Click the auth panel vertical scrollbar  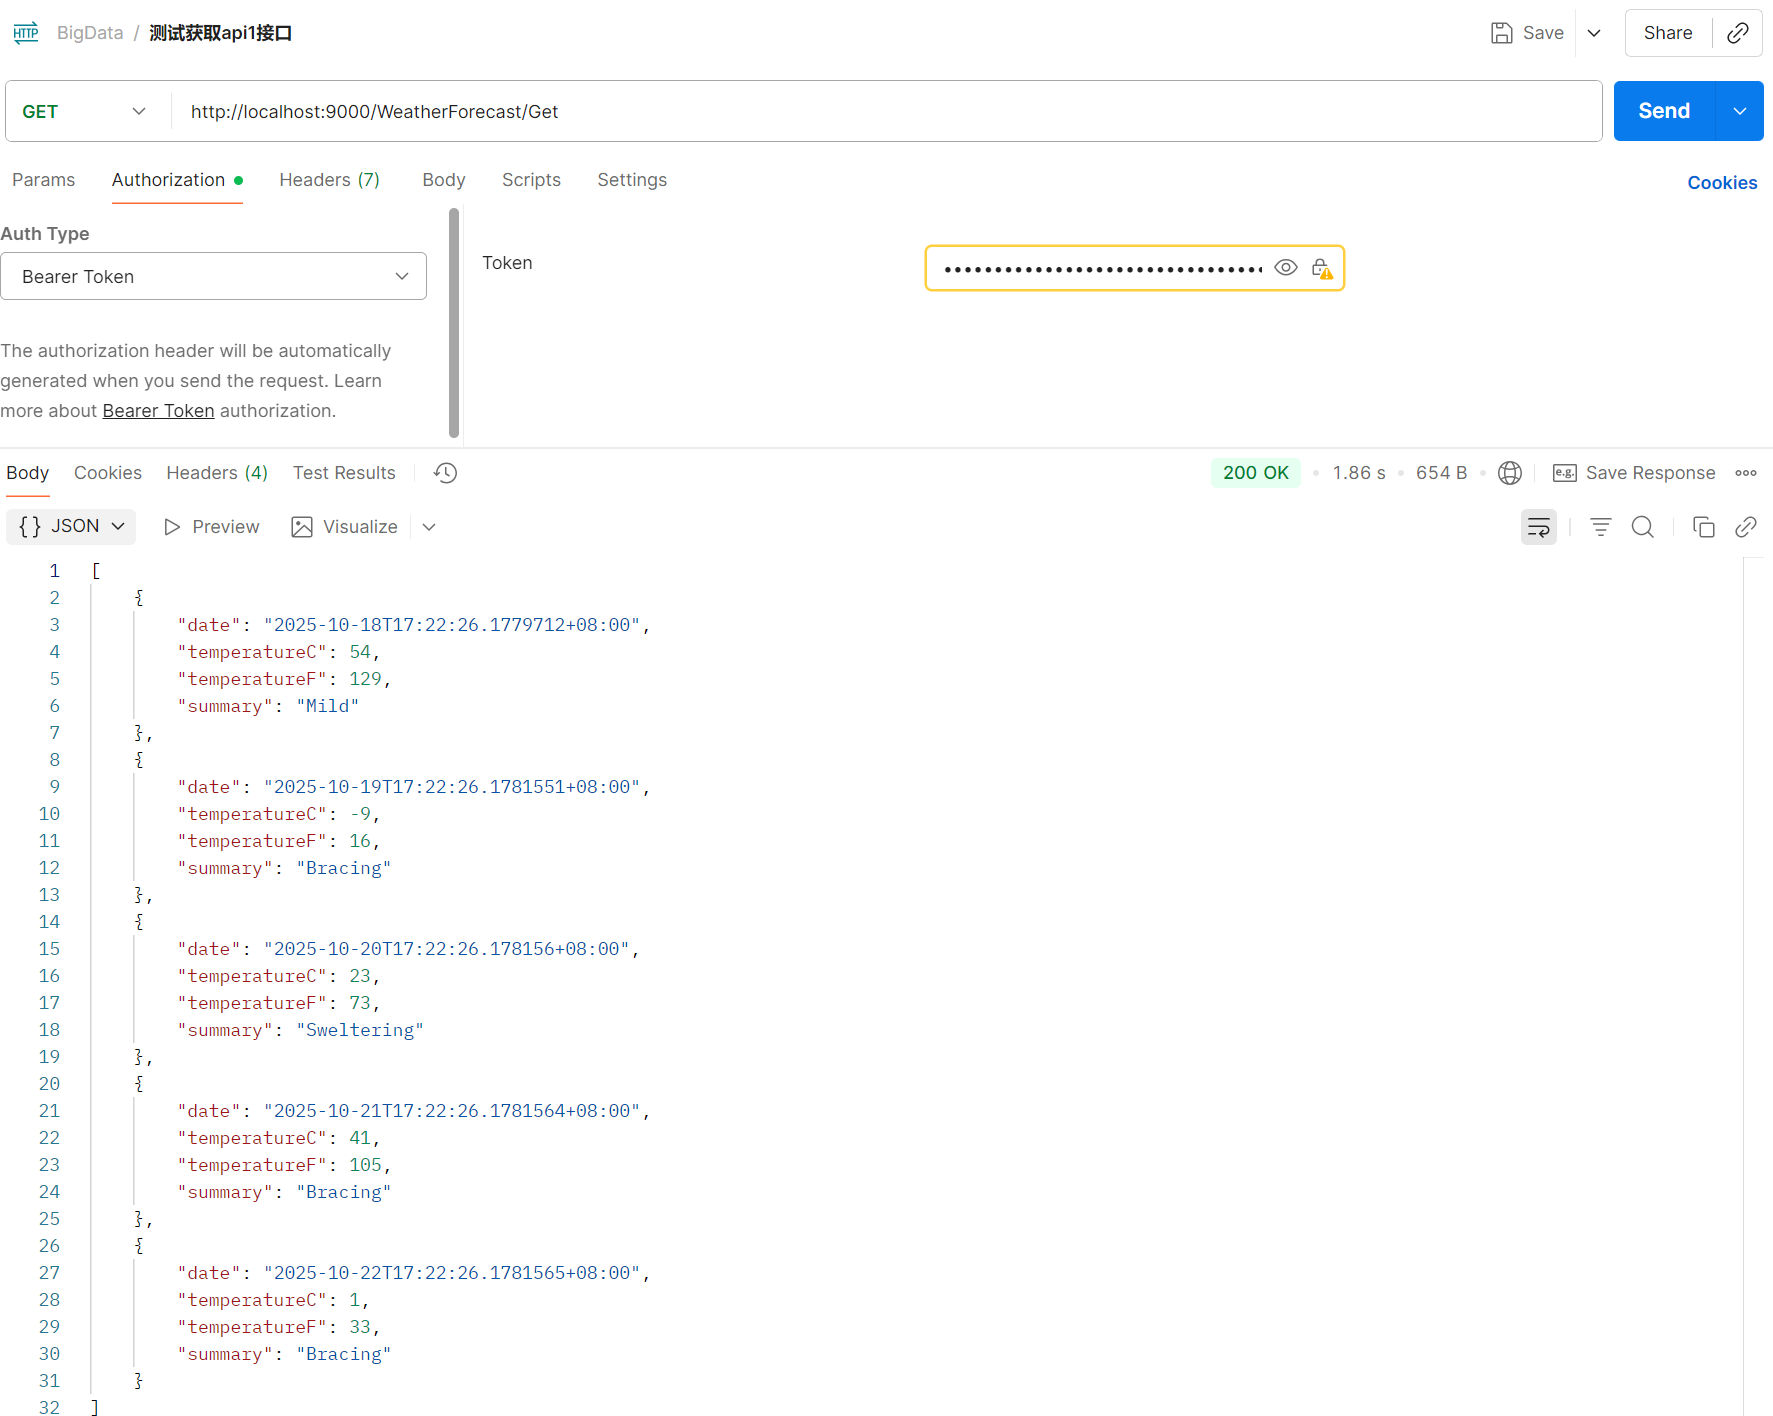pyautogui.click(x=454, y=322)
